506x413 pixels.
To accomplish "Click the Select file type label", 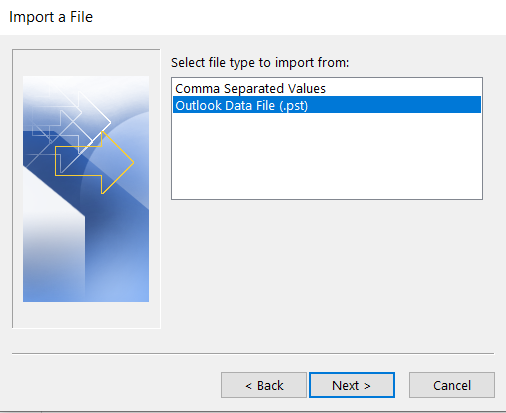I will click(260, 63).
